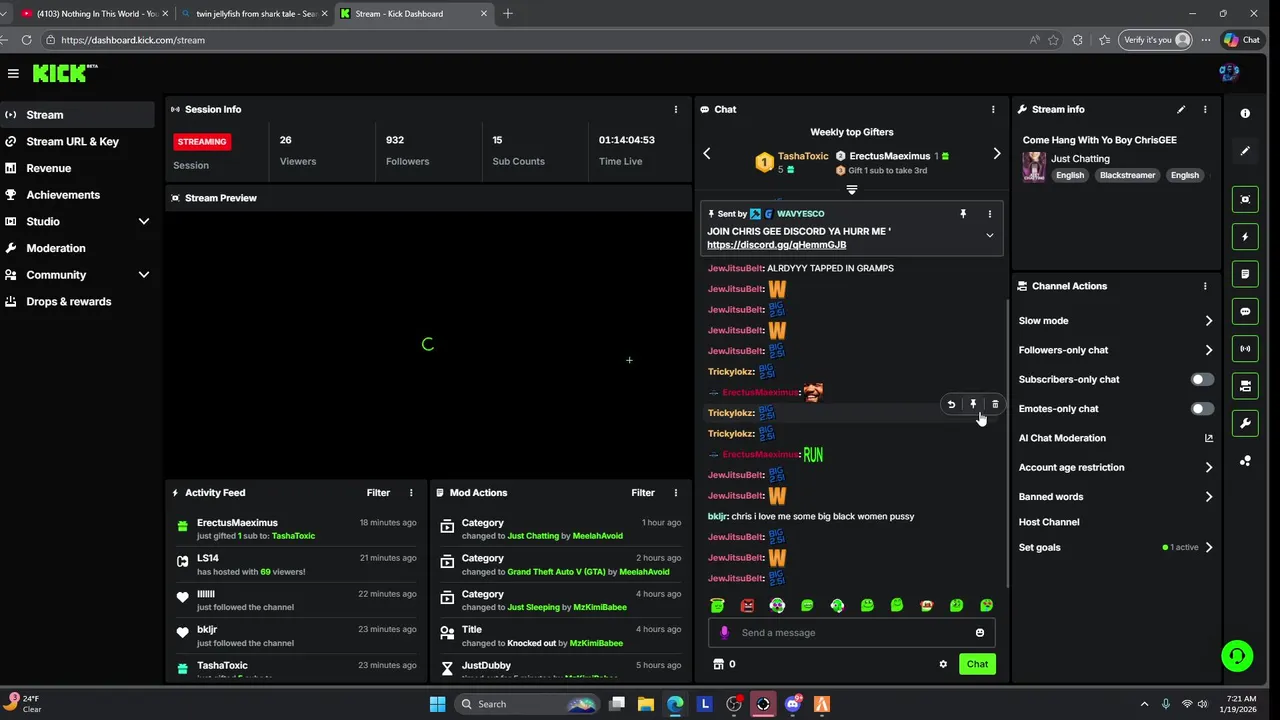Open the Chat panel options menu

coord(993,109)
